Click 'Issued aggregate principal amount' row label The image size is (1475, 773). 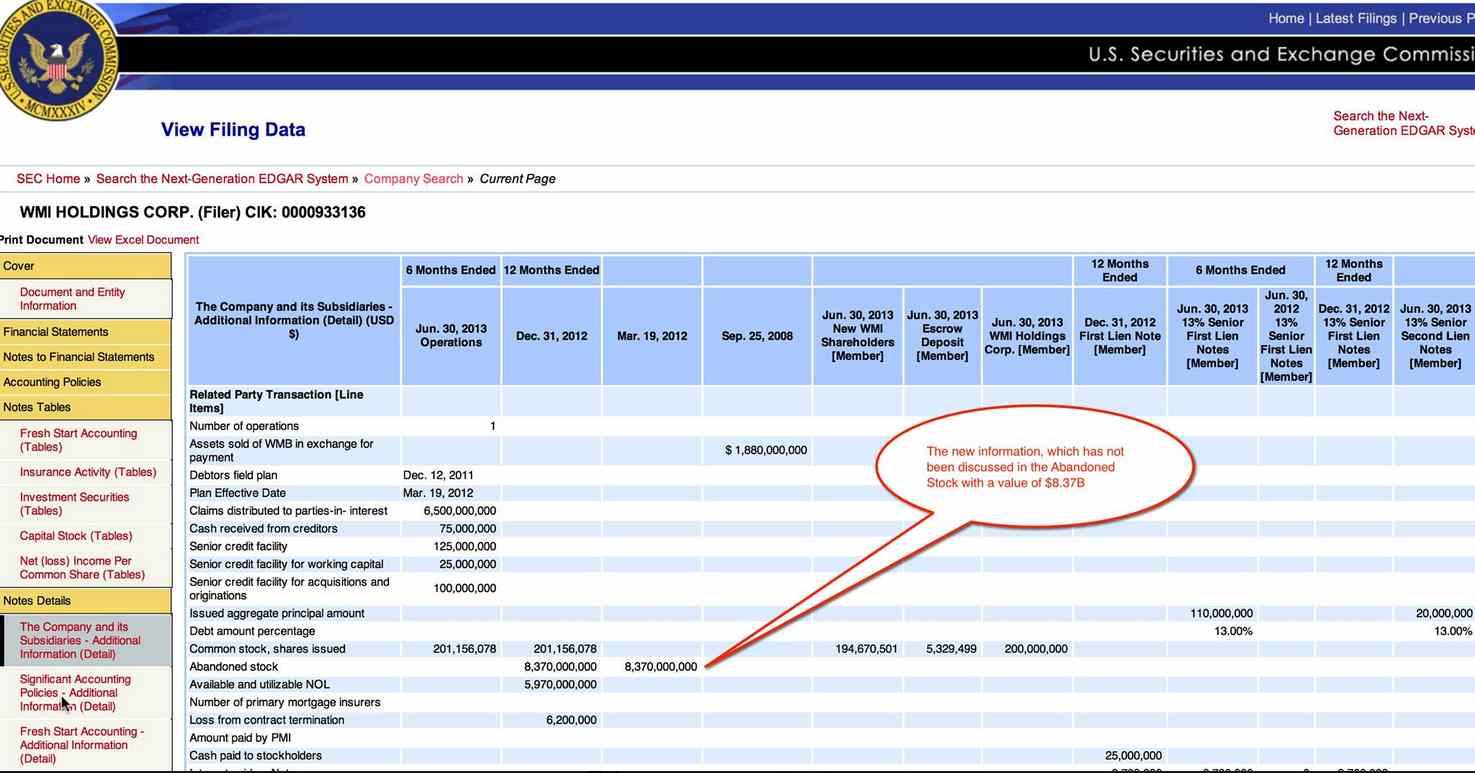click(x=277, y=614)
